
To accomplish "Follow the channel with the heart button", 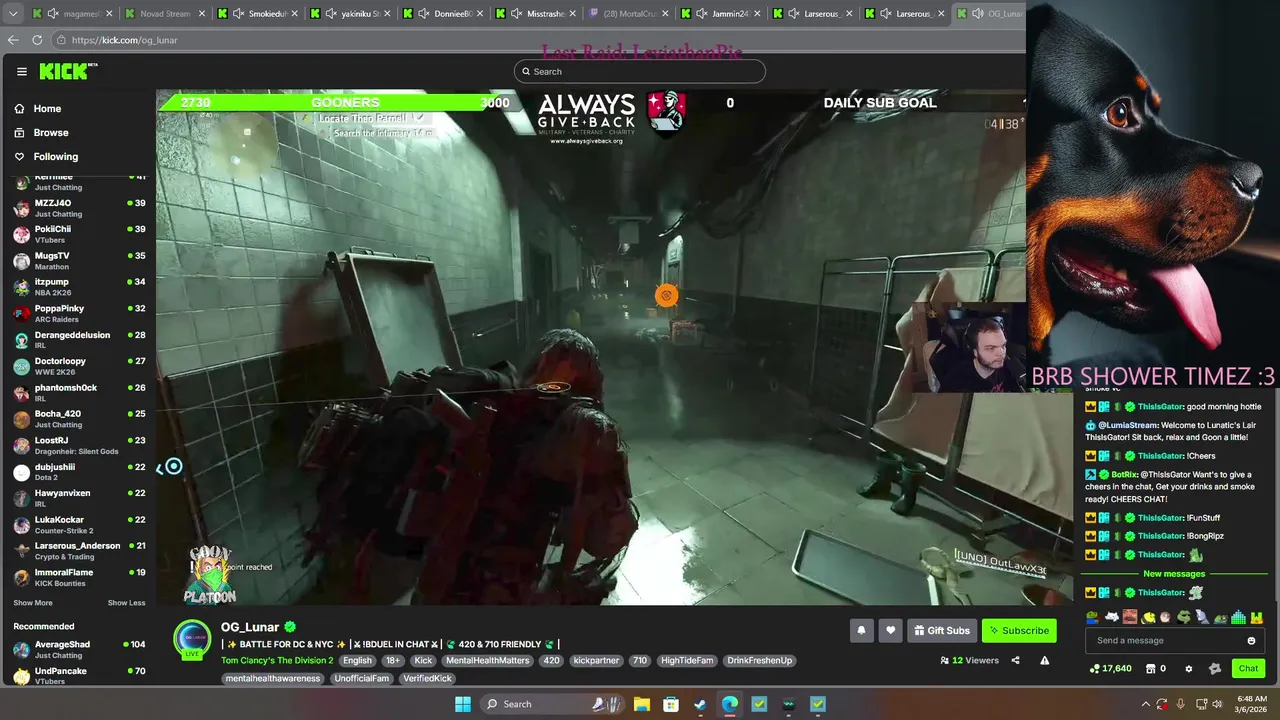I will 890,630.
